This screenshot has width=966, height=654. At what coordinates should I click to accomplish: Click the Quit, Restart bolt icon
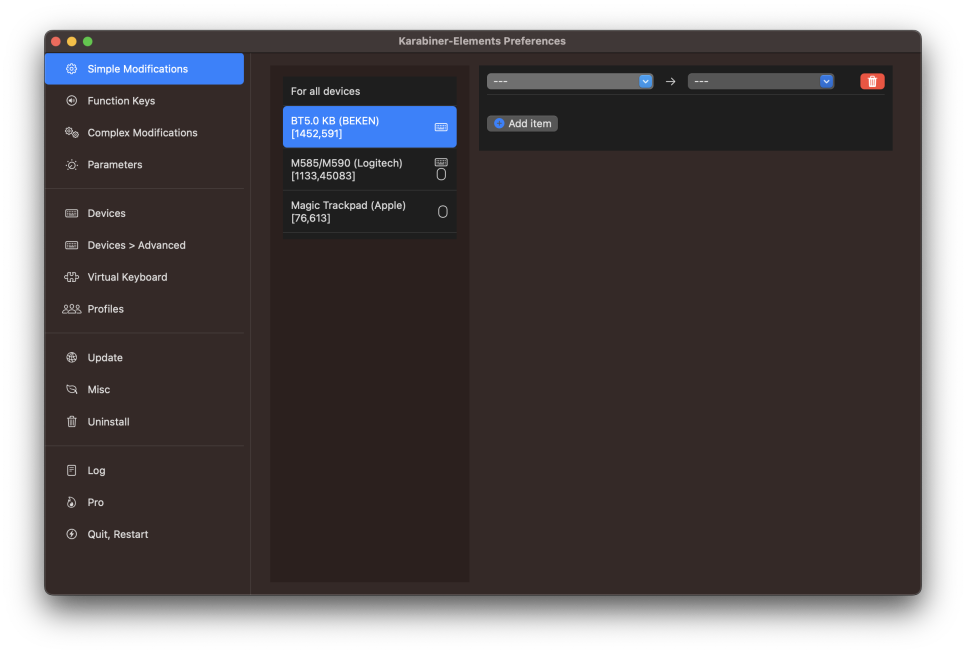pyautogui.click(x=71, y=535)
